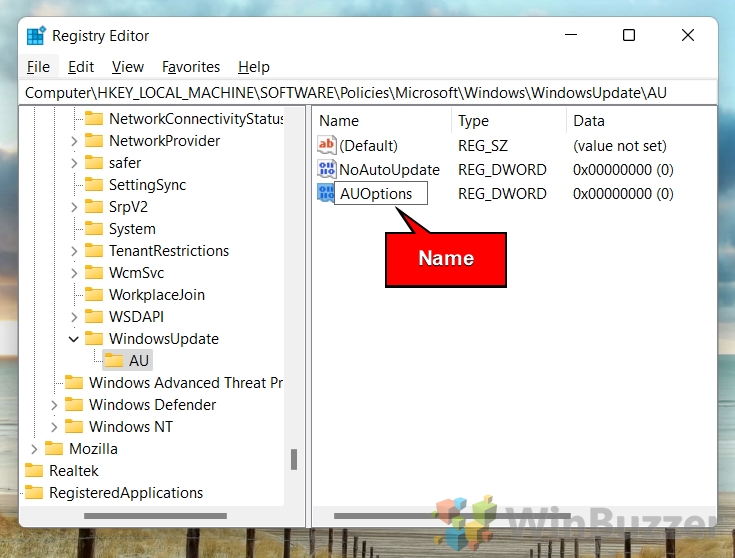This screenshot has width=735, height=558.
Task: Select the Windows Advanced Threat folder icon
Action: click(x=74, y=383)
